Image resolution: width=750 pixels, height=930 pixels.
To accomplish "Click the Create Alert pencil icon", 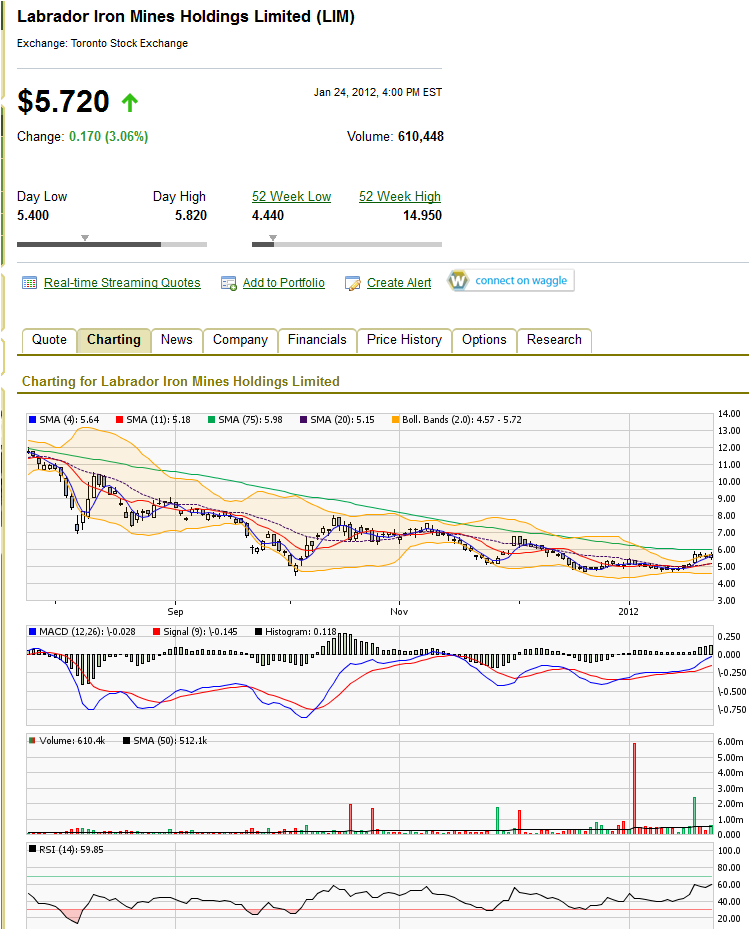I will pyautogui.click(x=352, y=283).
